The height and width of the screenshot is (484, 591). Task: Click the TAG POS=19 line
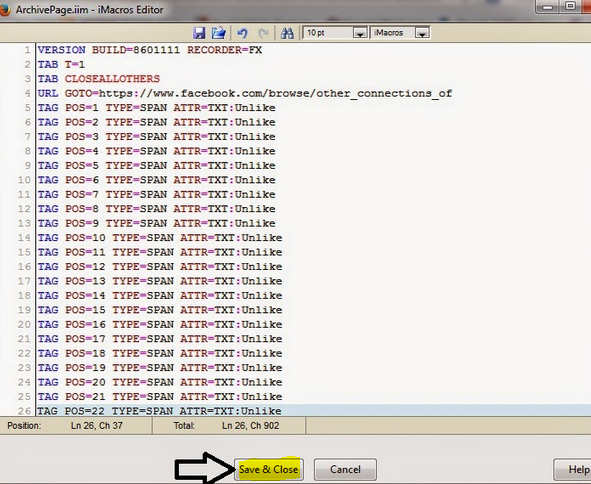(160, 368)
